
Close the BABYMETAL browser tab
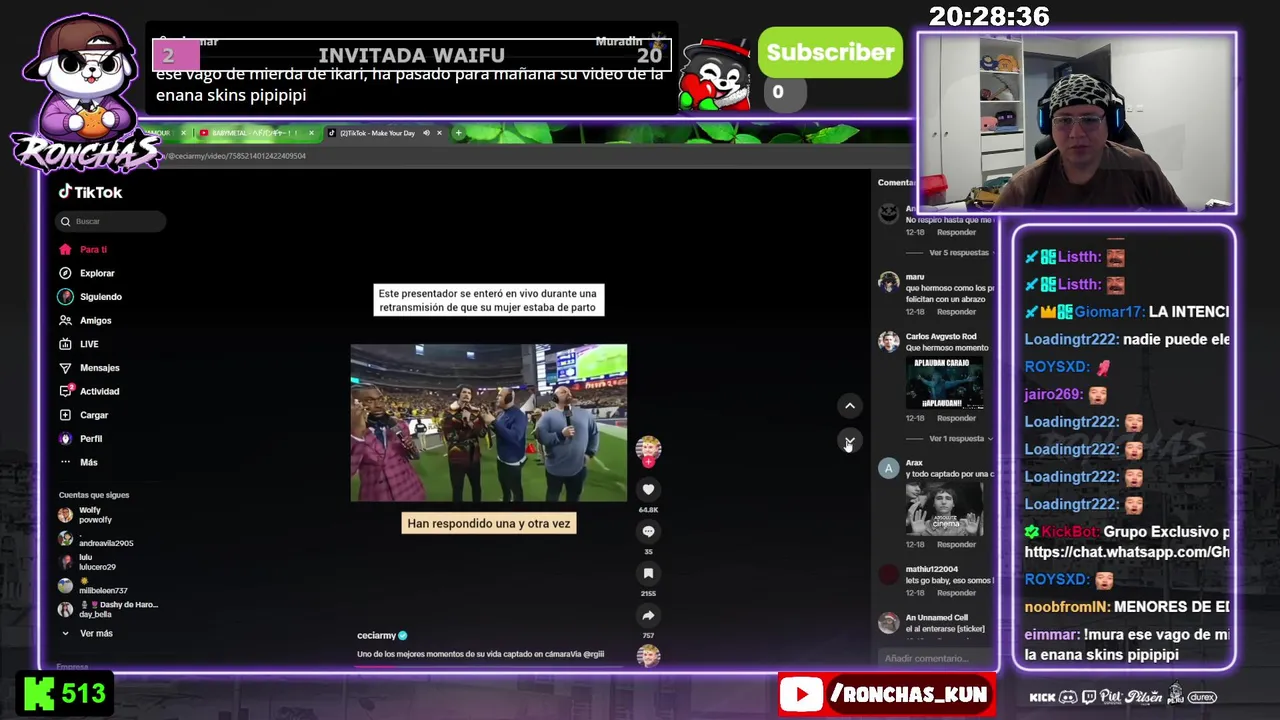coord(311,133)
